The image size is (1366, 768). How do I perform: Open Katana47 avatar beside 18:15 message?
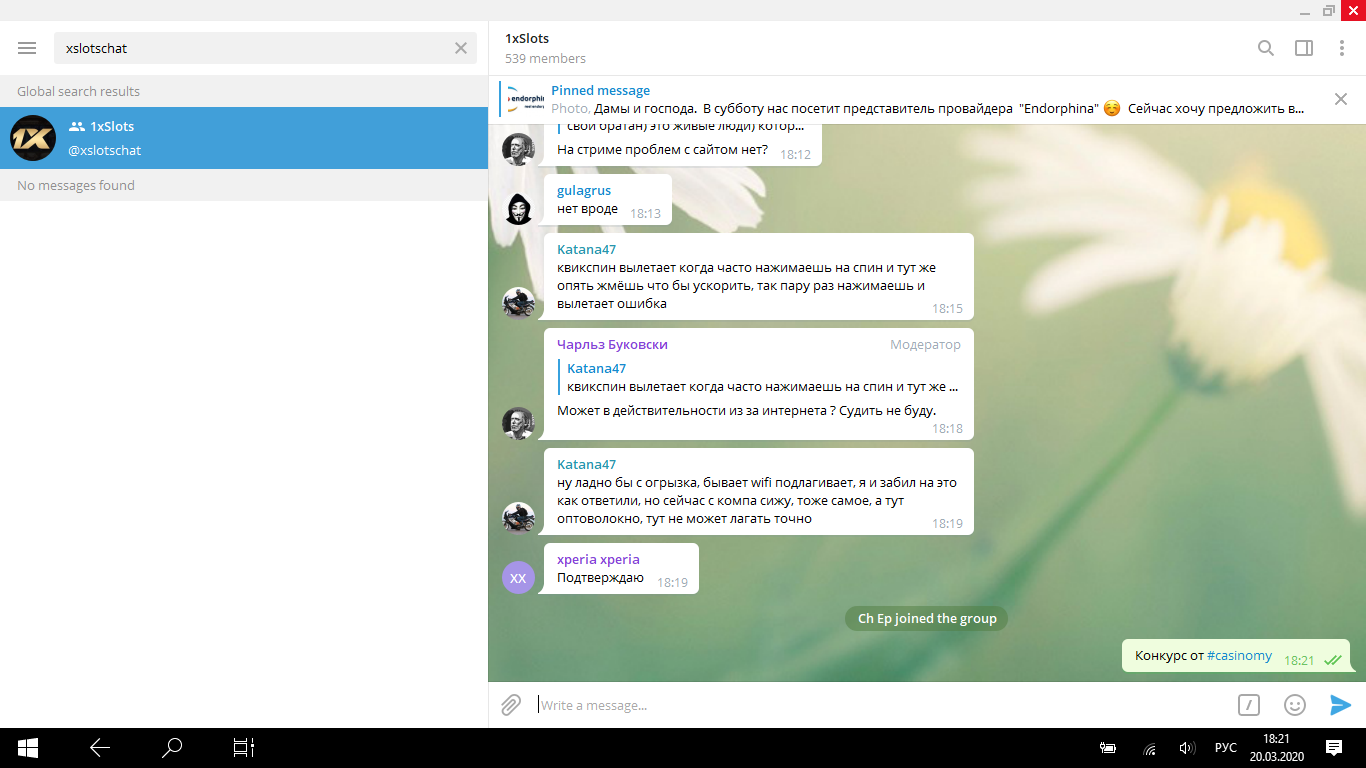point(518,303)
